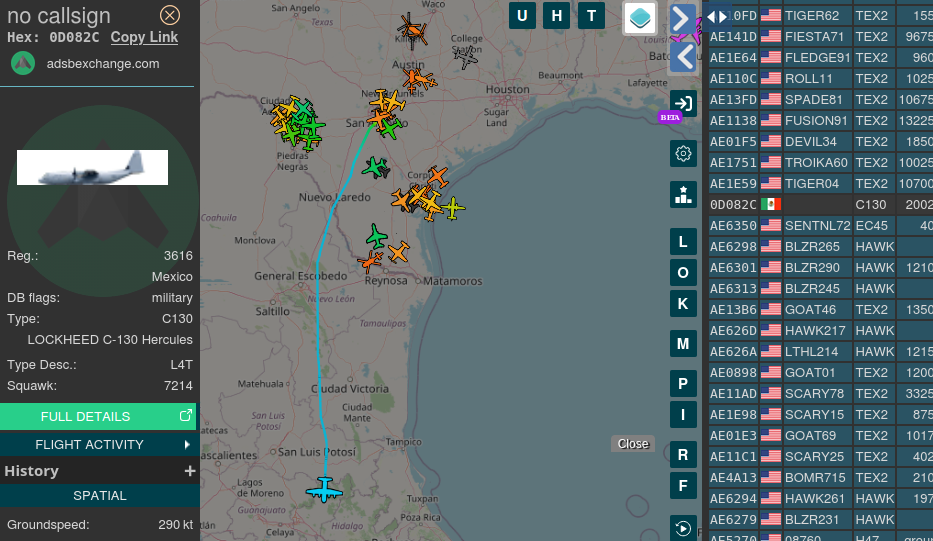Open the statistics podium icon
Image resolution: width=933 pixels, height=541 pixels.
click(683, 195)
